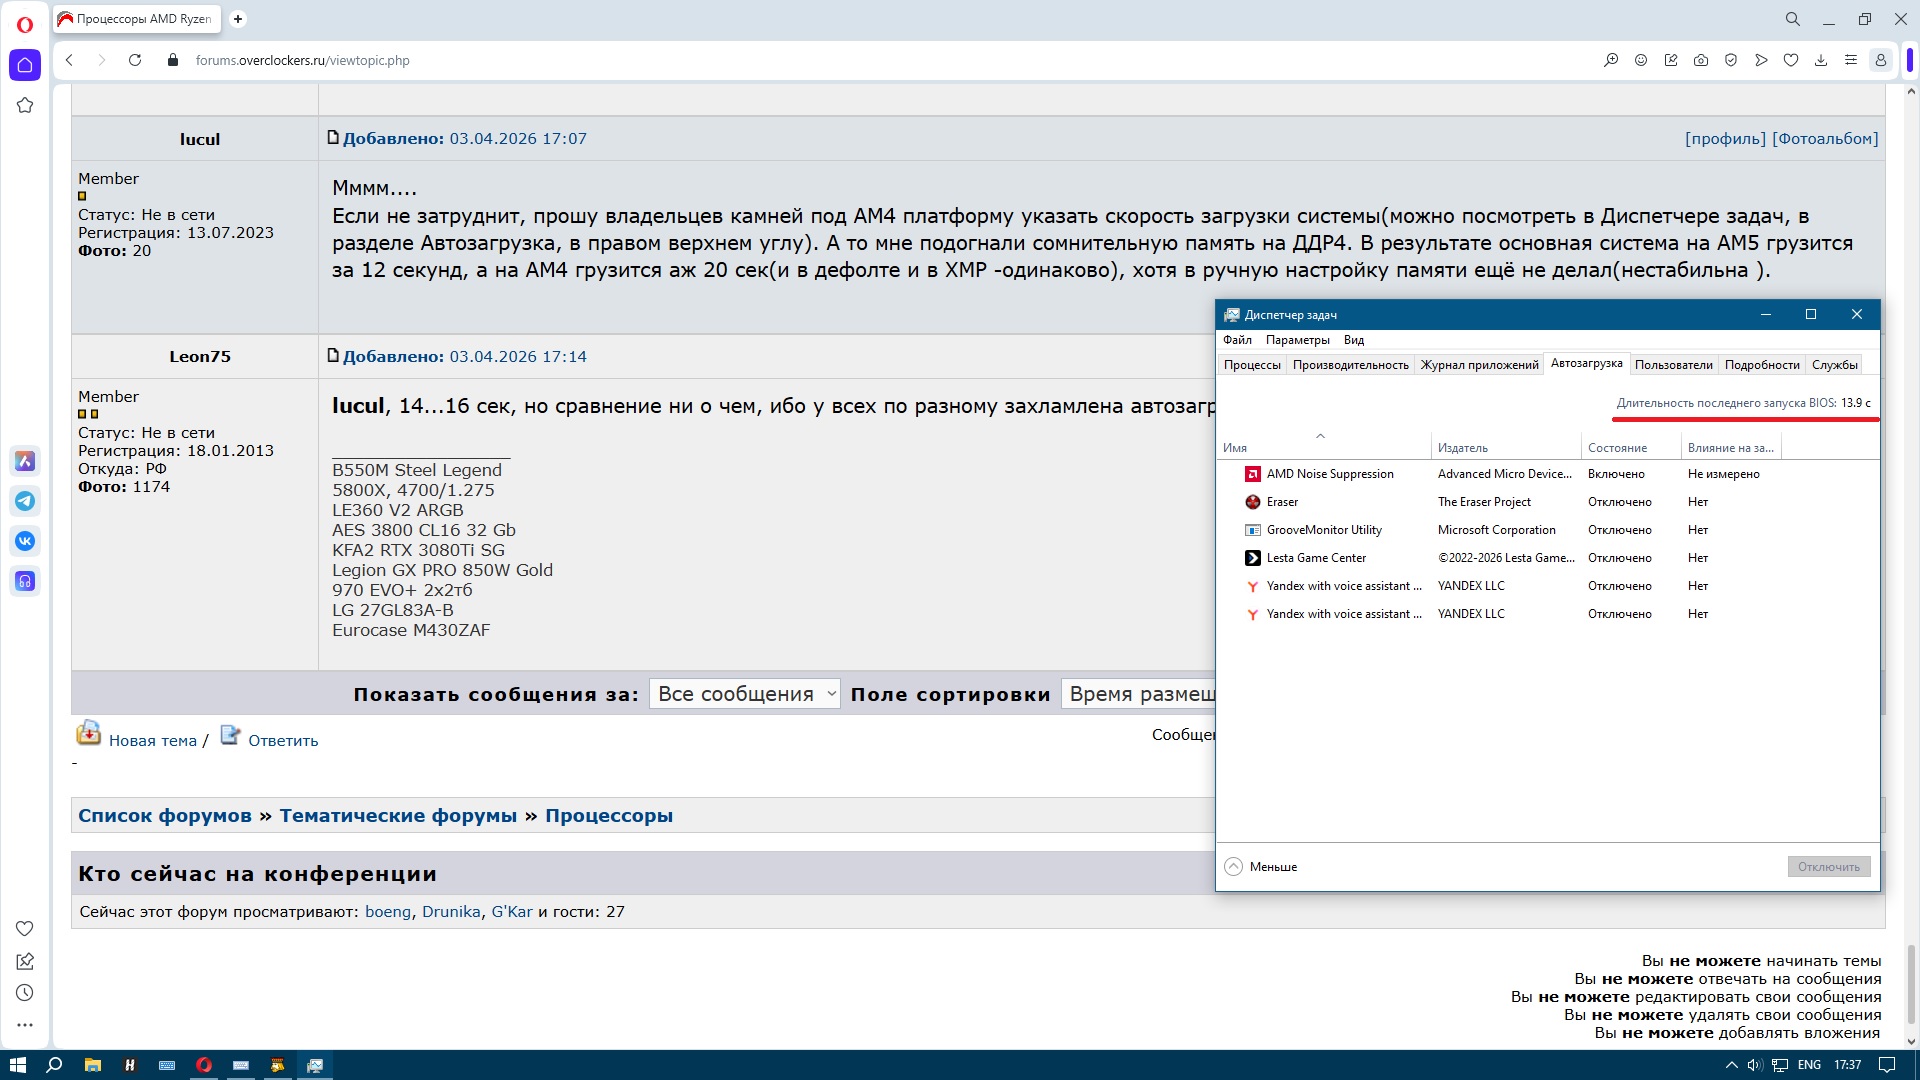The width and height of the screenshot is (1920, 1080).
Task: Expand the 'Все сообщения' dropdown
Action: 745,694
